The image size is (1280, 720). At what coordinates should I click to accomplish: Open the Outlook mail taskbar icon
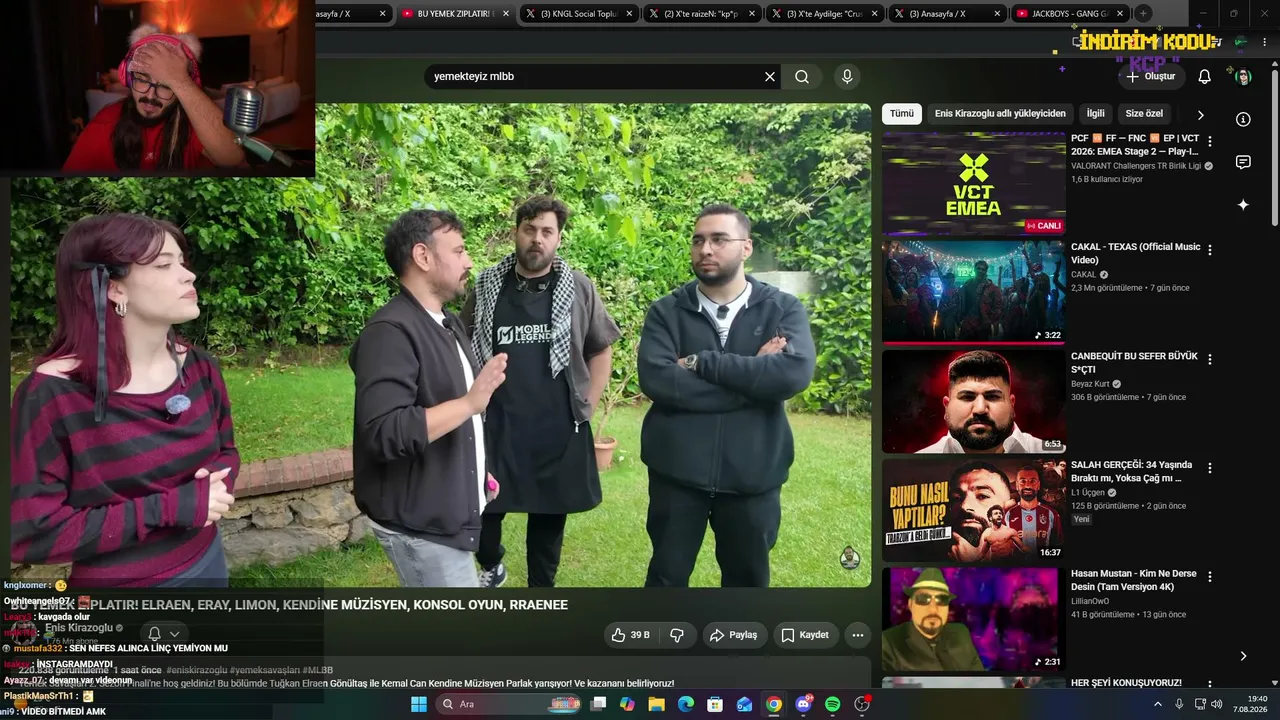(744, 704)
